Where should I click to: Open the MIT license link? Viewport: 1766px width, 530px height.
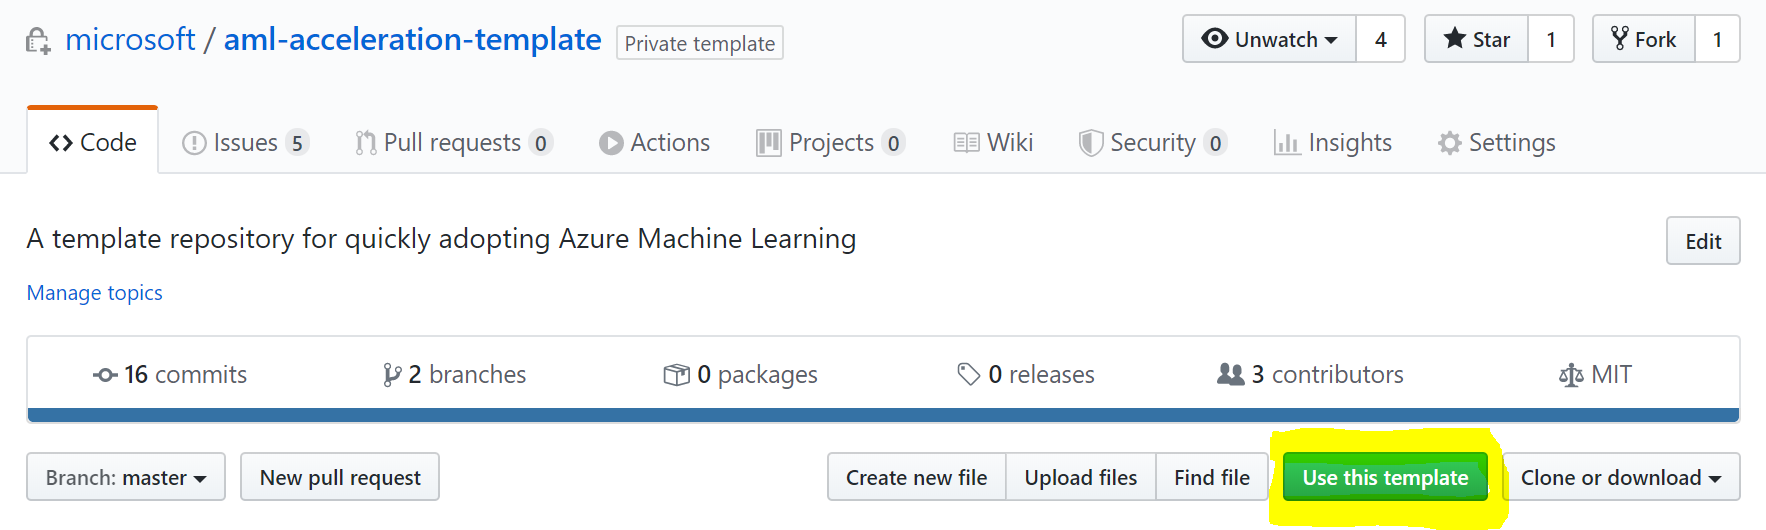click(1595, 374)
